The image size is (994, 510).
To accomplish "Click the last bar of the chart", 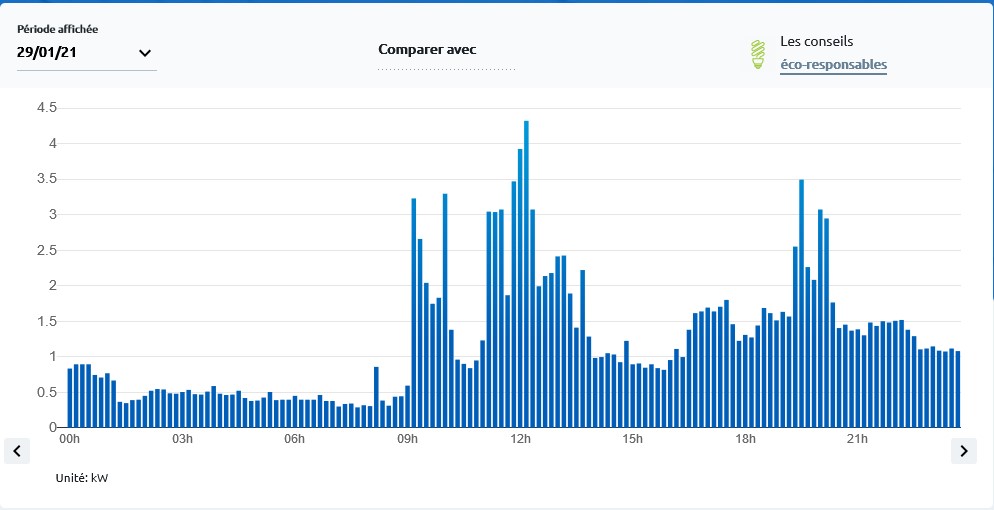I will (x=958, y=389).
